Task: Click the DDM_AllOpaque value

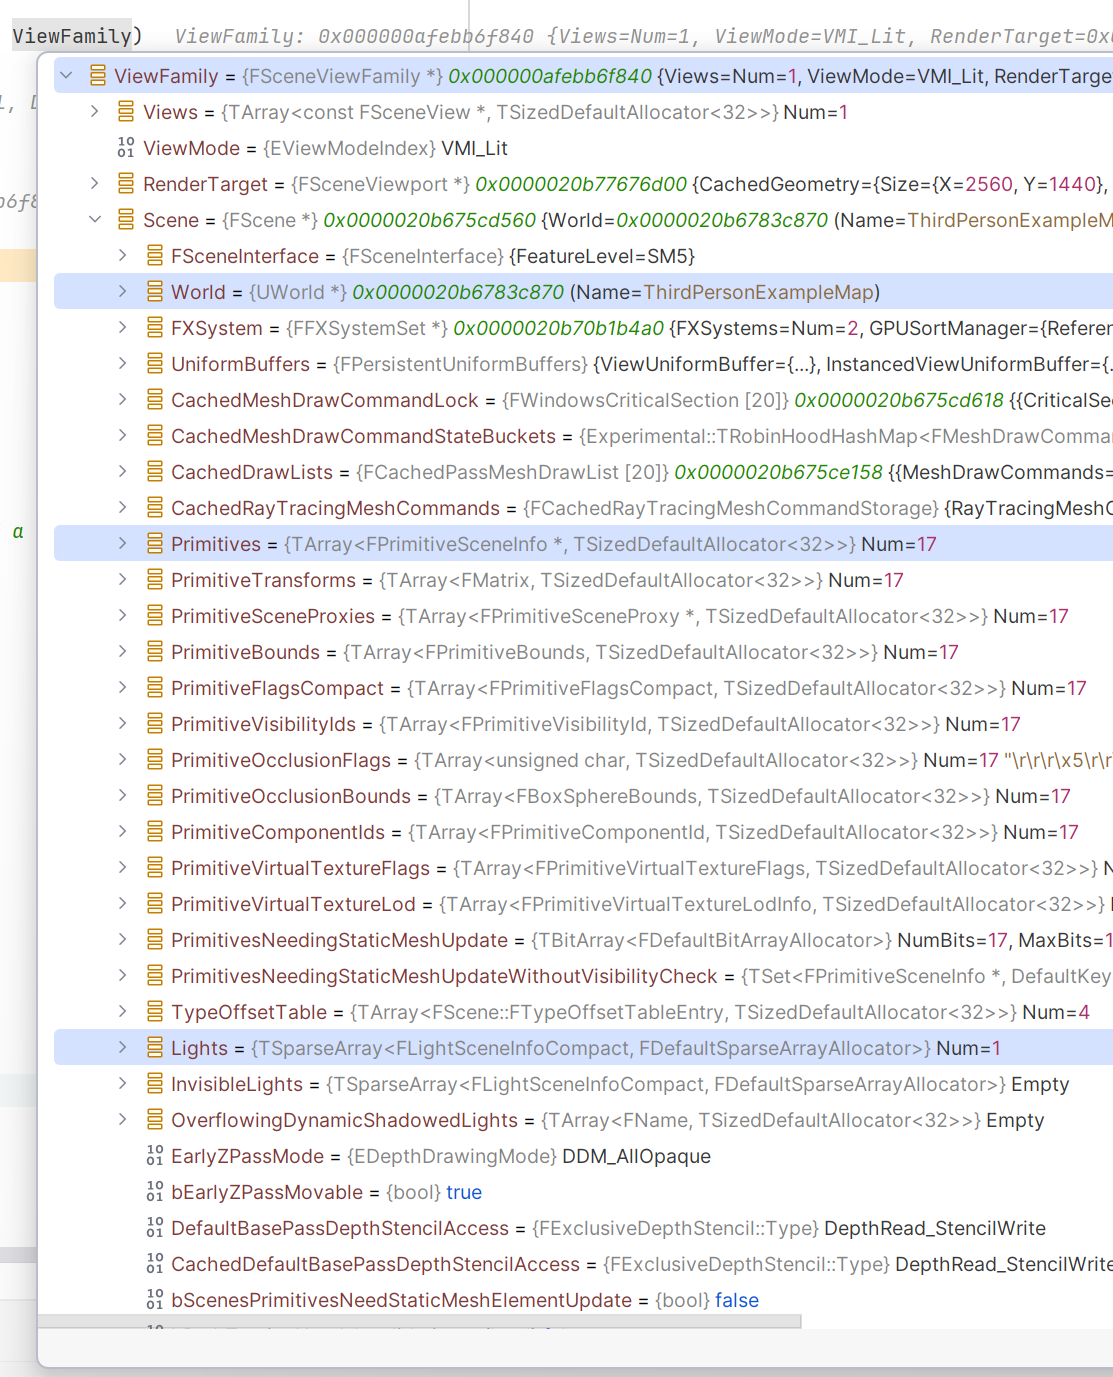Action: (x=637, y=1156)
